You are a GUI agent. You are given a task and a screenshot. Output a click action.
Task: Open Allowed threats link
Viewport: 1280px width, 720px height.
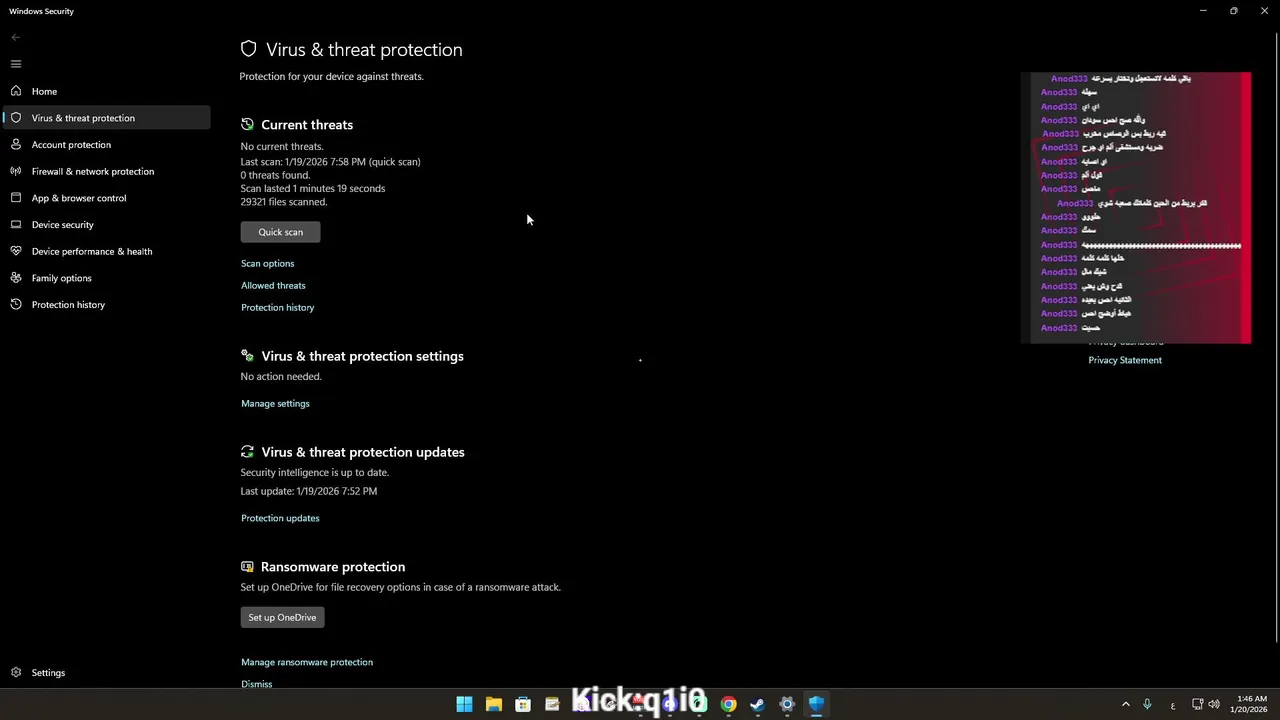pyautogui.click(x=273, y=286)
